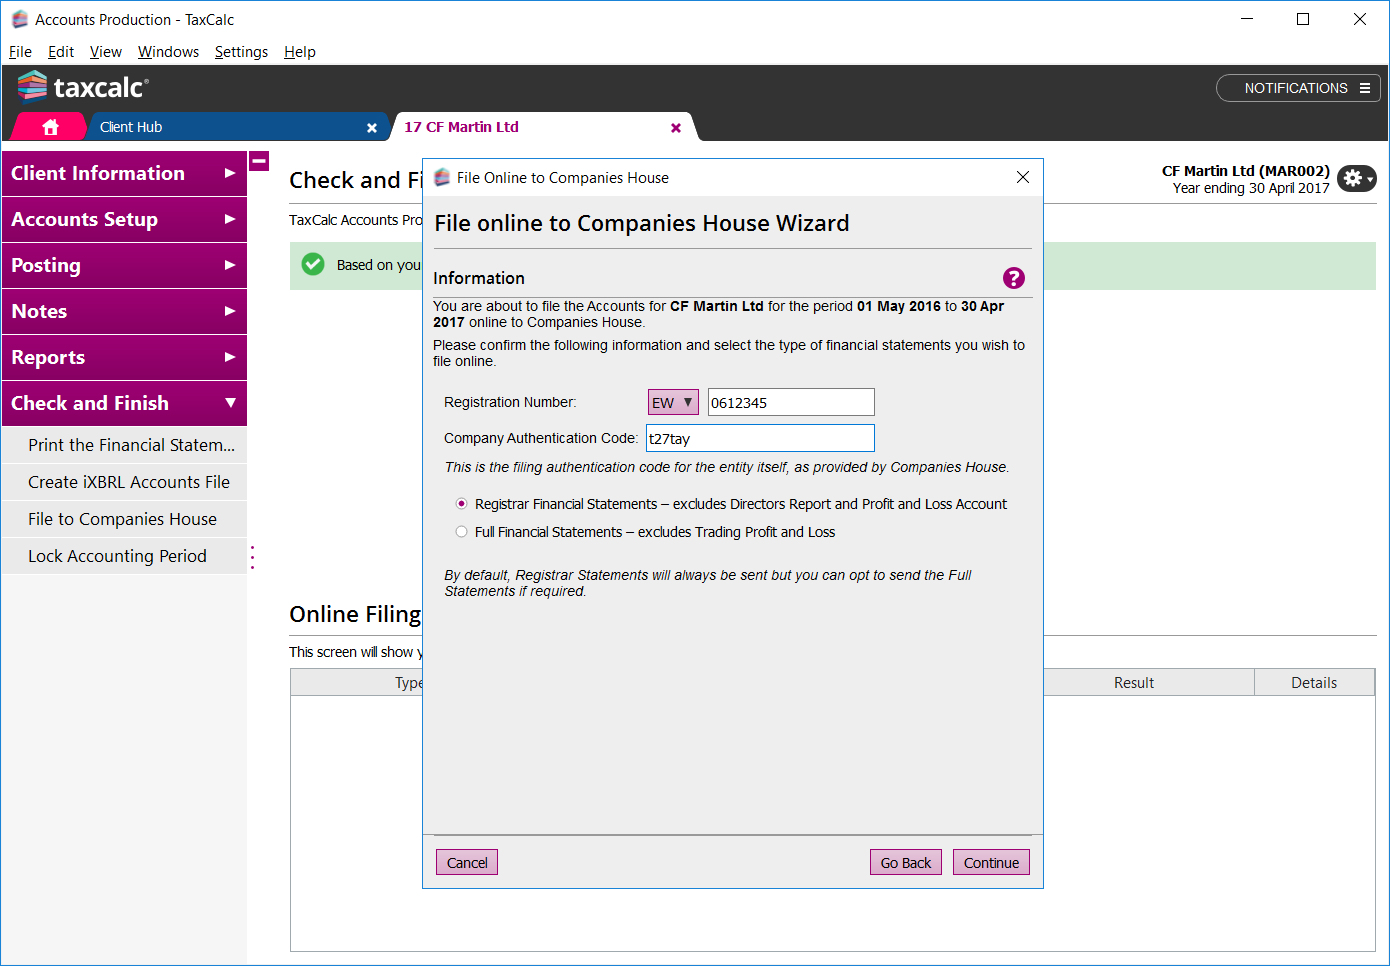Expand the Client Information section
The height and width of the screenshot is (970, 1394).
pyautogui.click(x=124, y=173)
